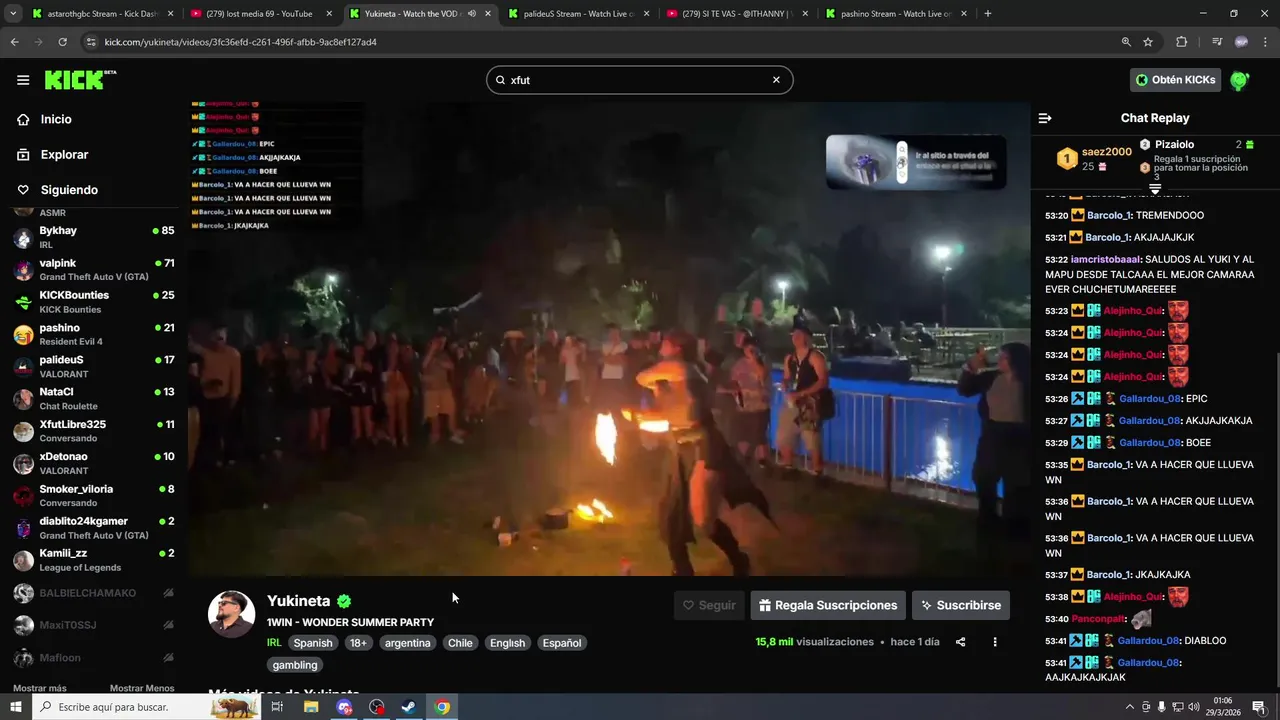Open Siguiendo in the sidebar
The width and height of the screenshot is (1280, 720).
point(69,190)
